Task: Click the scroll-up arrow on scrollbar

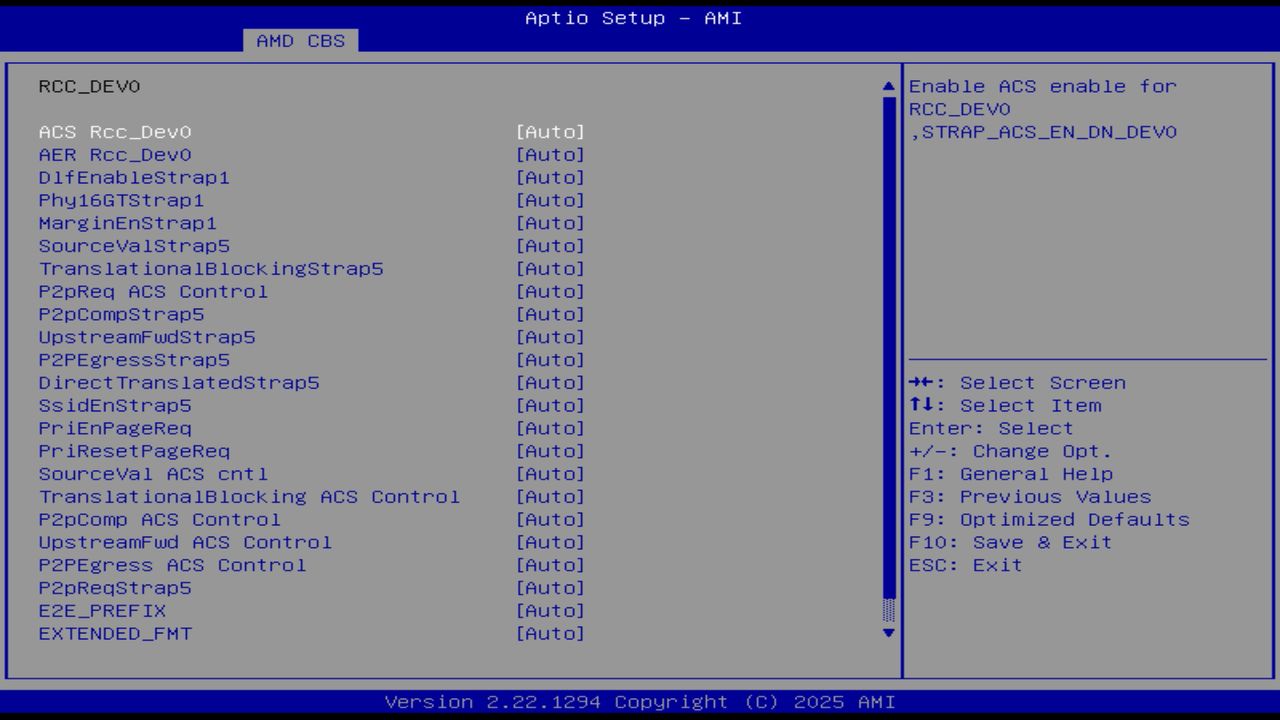Action: tap(886, 86)
